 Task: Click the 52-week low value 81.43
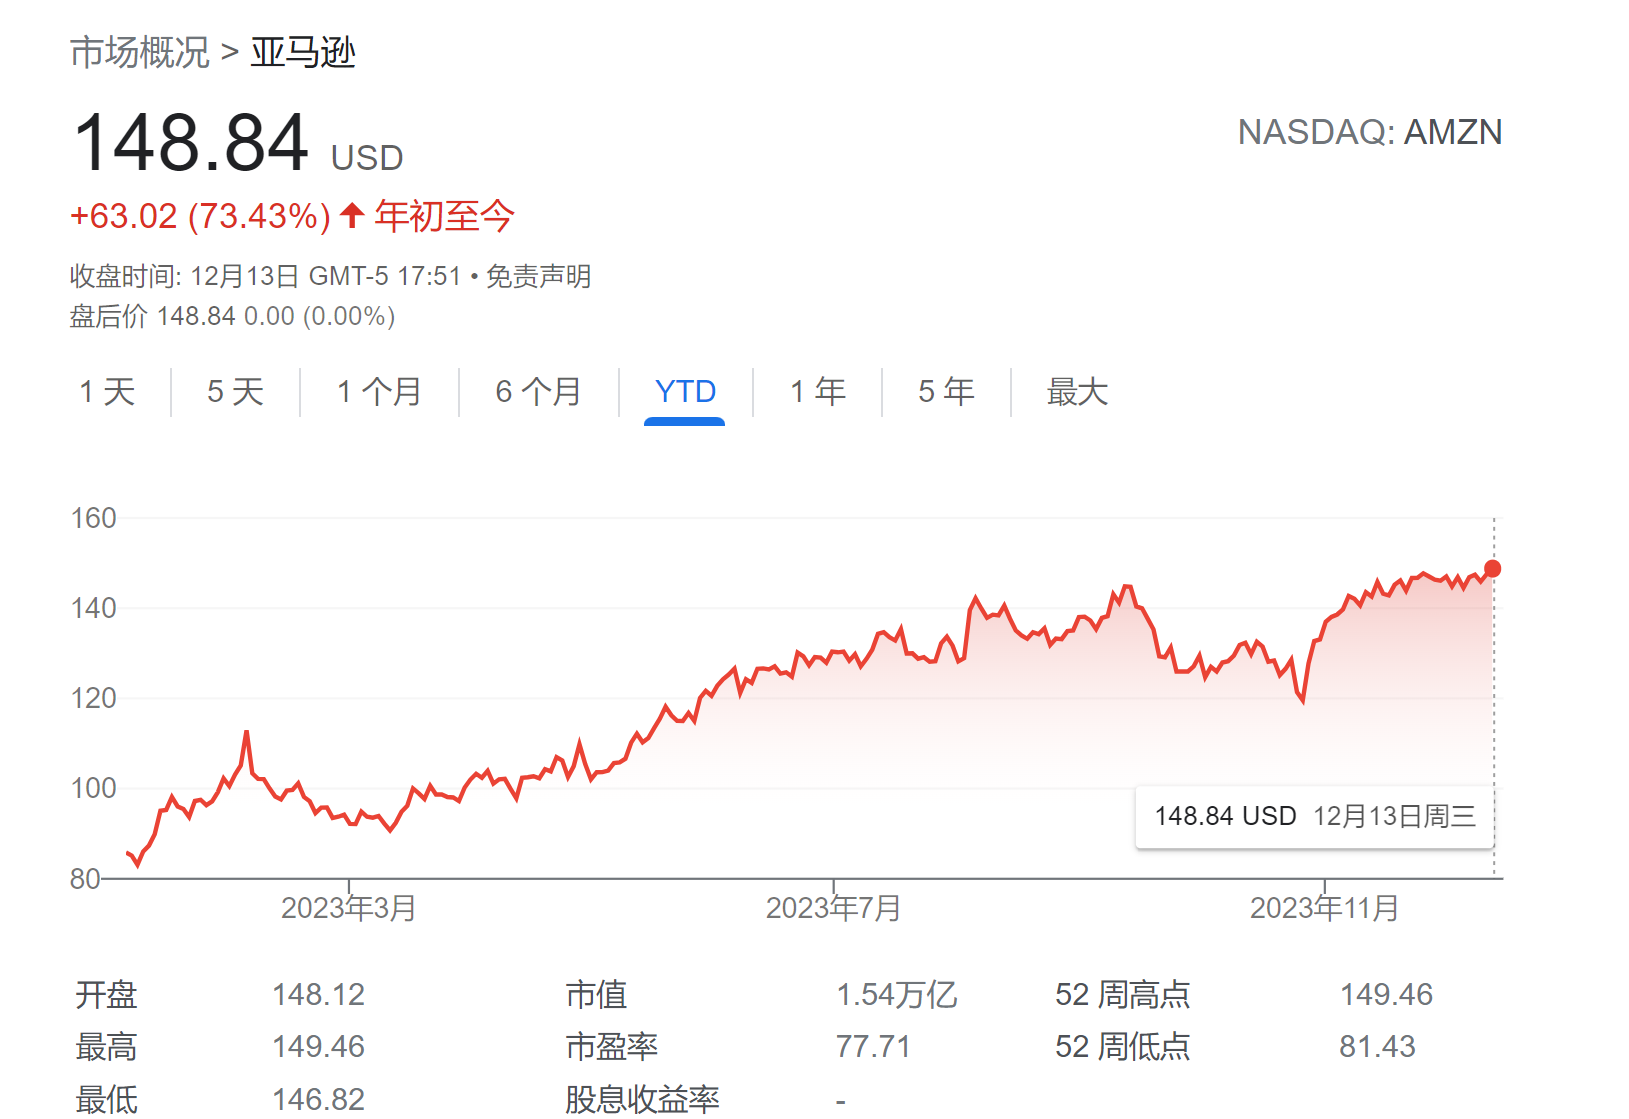click(1377, 1047)
